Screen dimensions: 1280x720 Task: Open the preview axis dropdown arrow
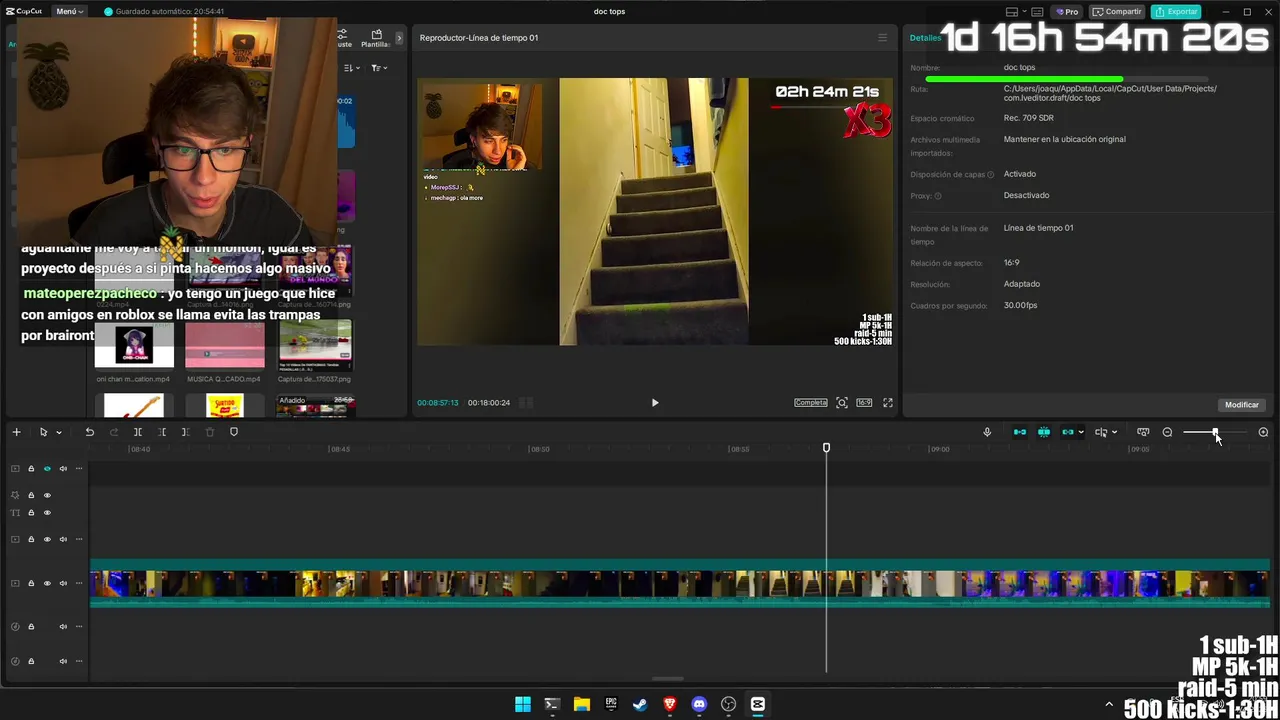pyautogui.click(x=1114, y=432)
